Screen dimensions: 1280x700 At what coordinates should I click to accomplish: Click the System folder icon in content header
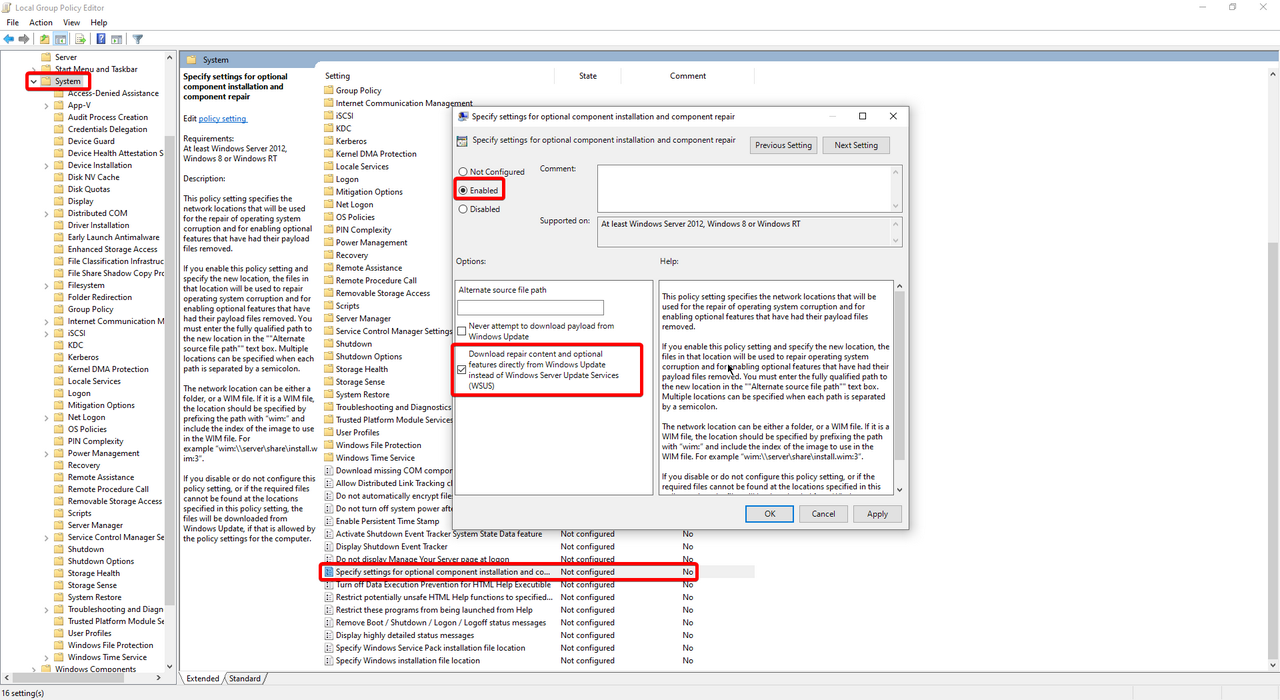click(x=193, y=60)
